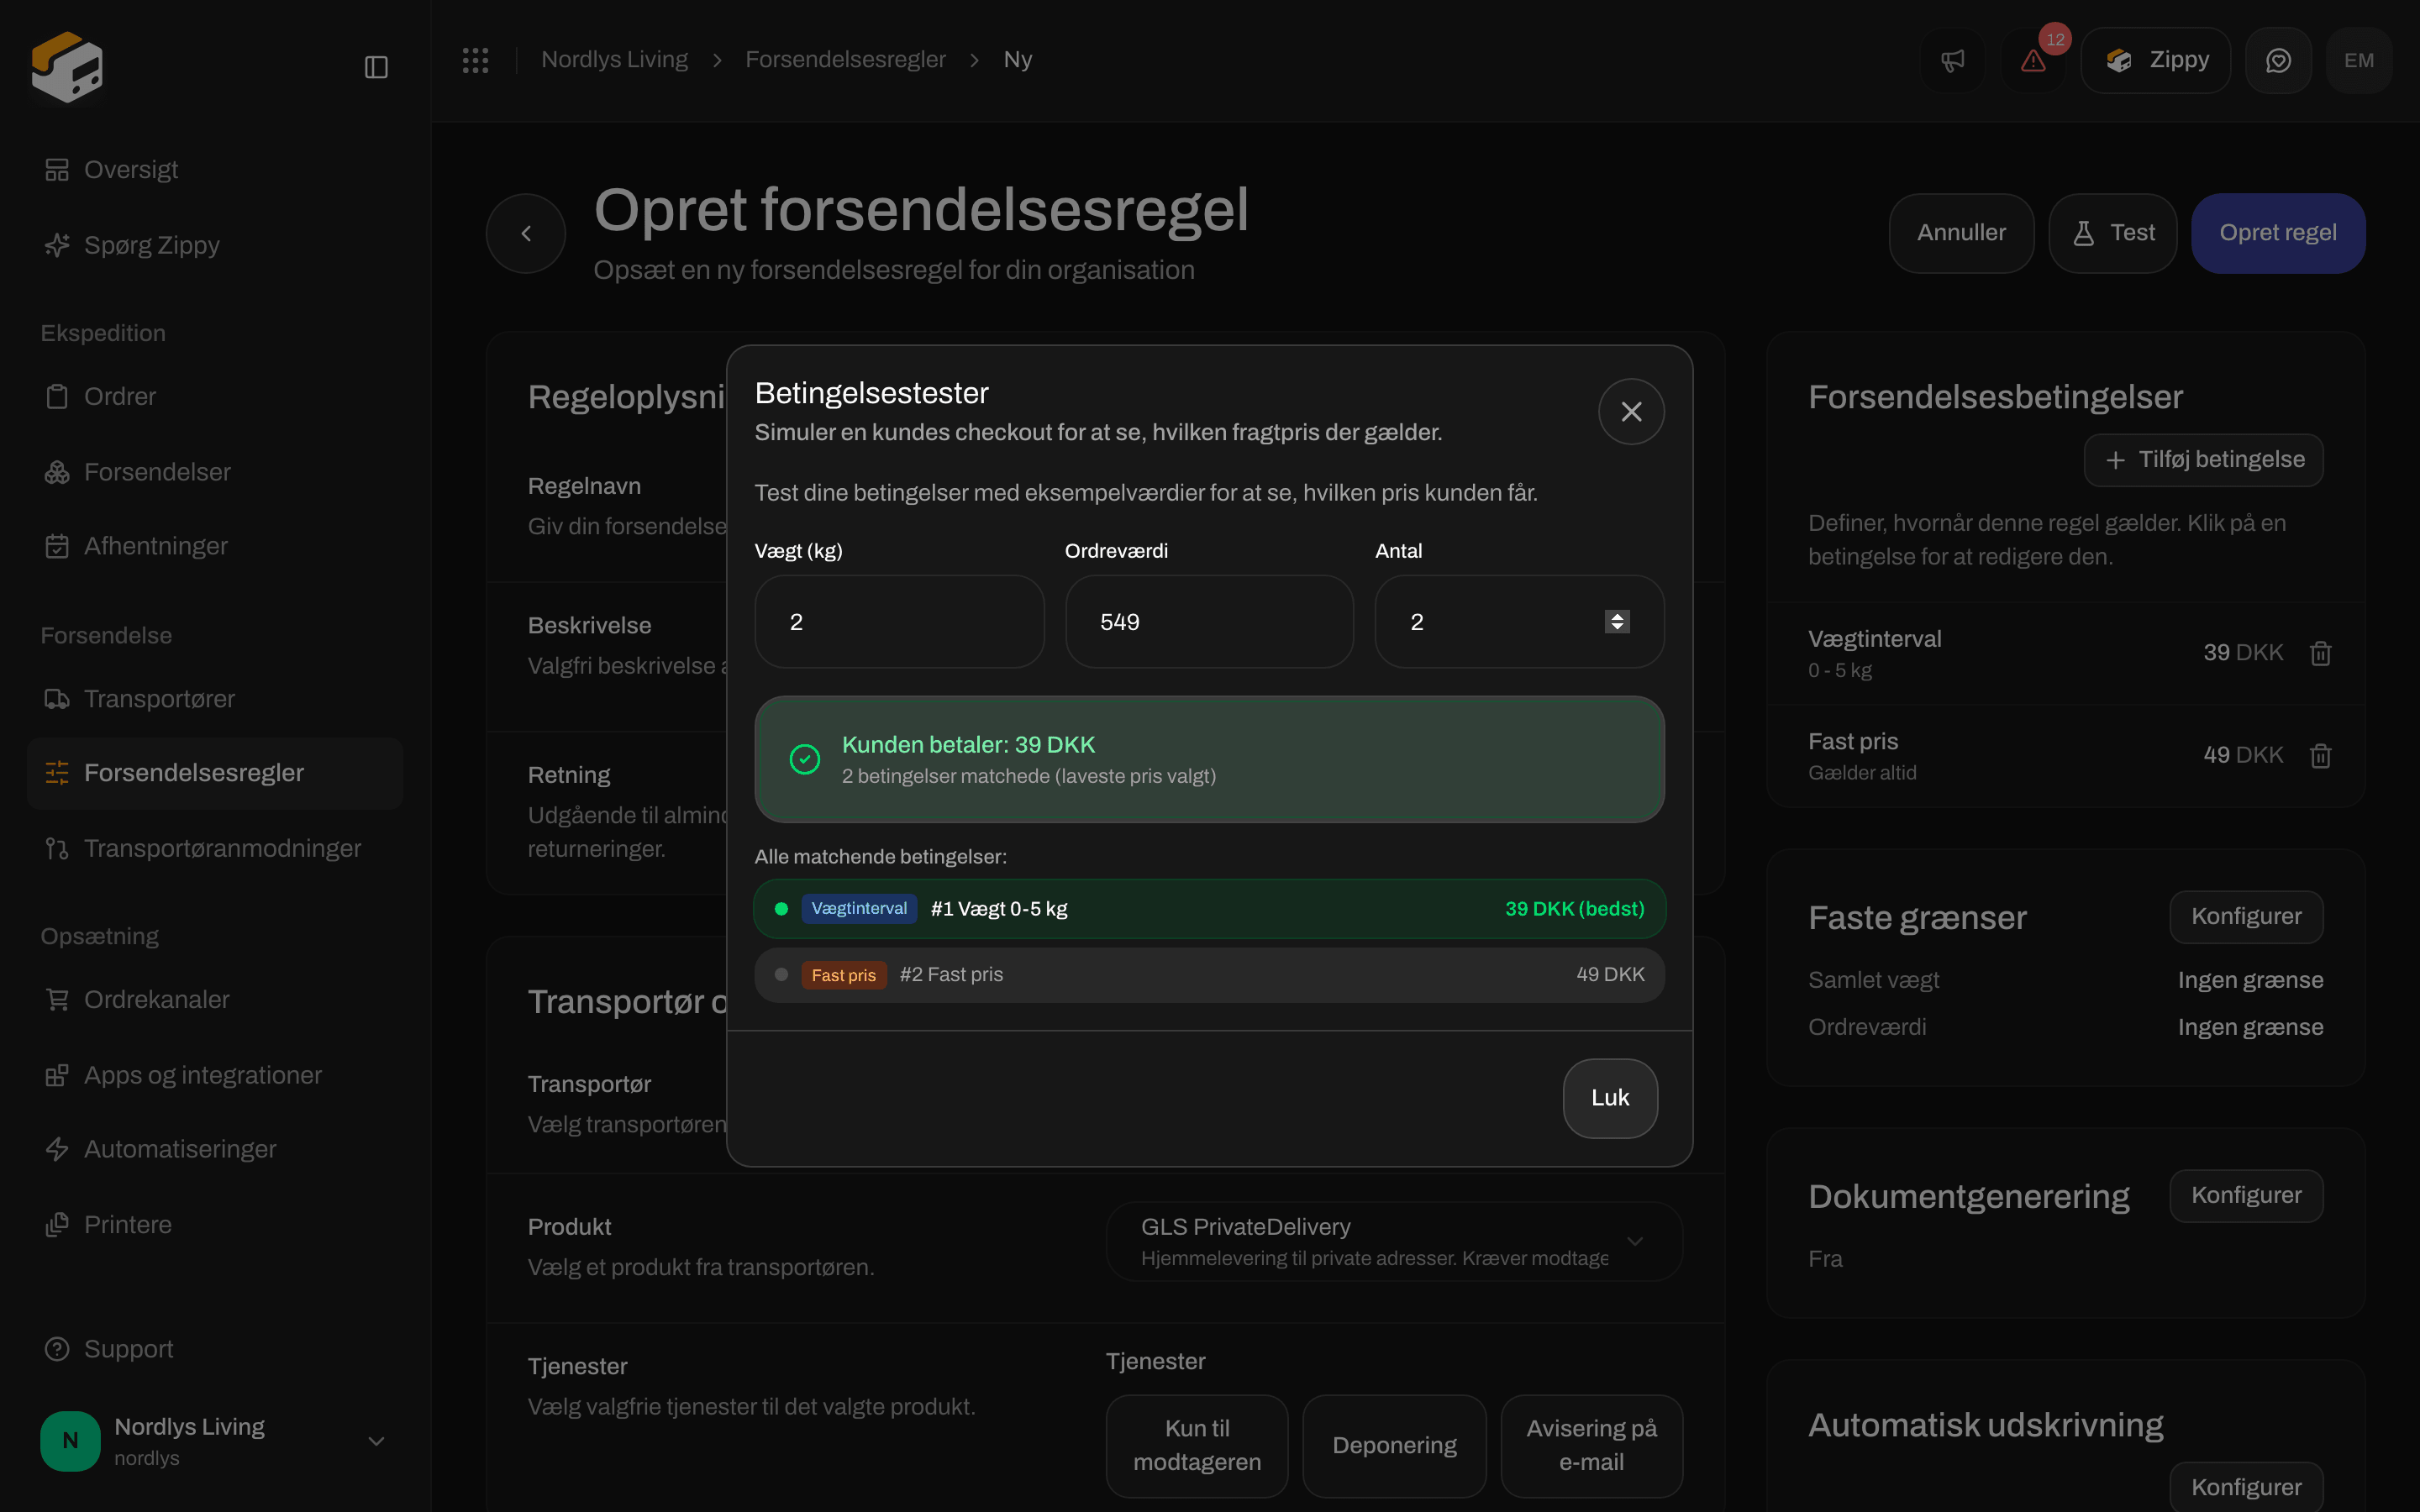Image resolution: width=2420 pixels, height=1512 pixels.
Task: Click the Antal stepper arrows
Action: pos(1617,622)
